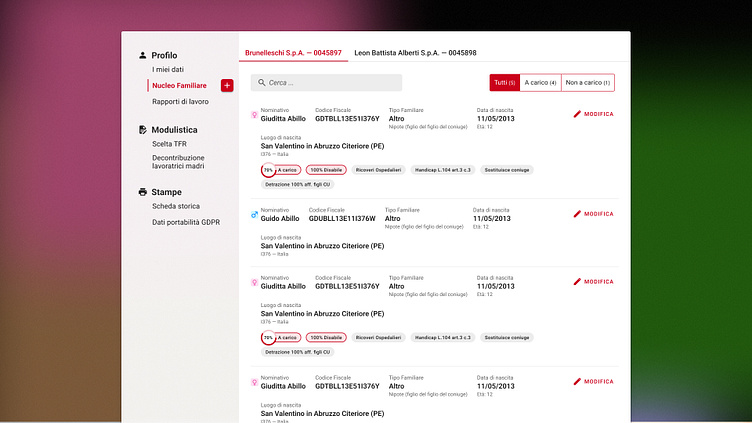The image size is (752, 423).
Task: Open Scelta TFR form
Action: (x=169, y=144)
